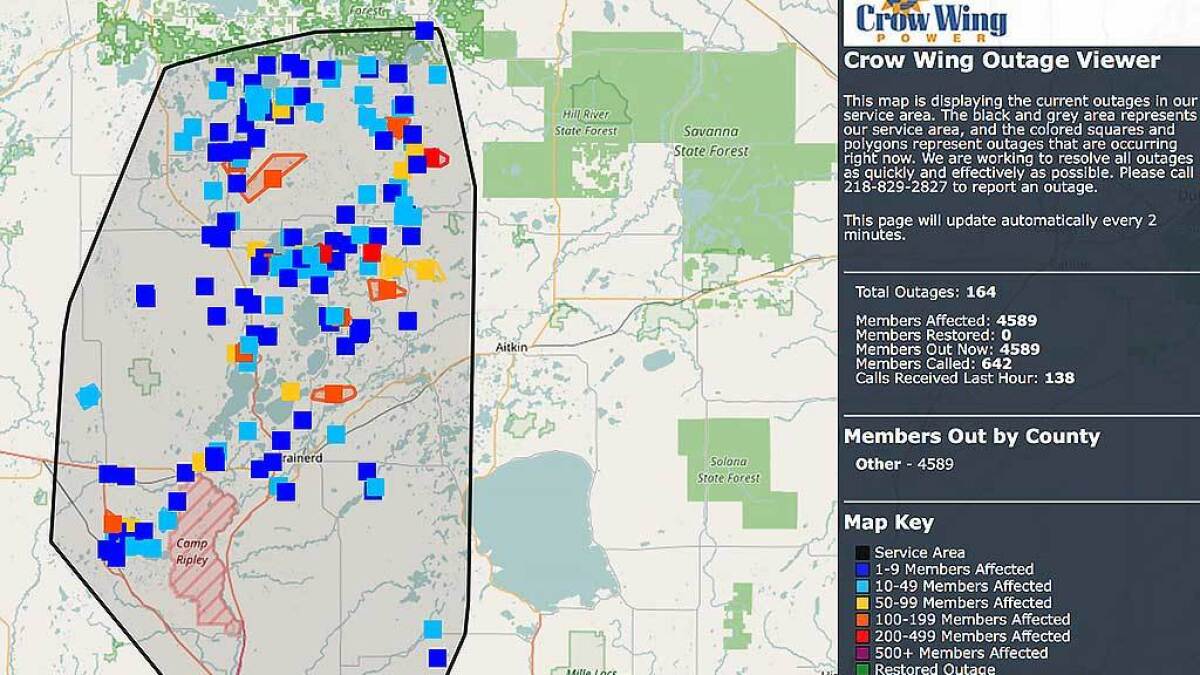
Task: Click the bottommost dark blue outage square
Action: (x=437, y=657)
